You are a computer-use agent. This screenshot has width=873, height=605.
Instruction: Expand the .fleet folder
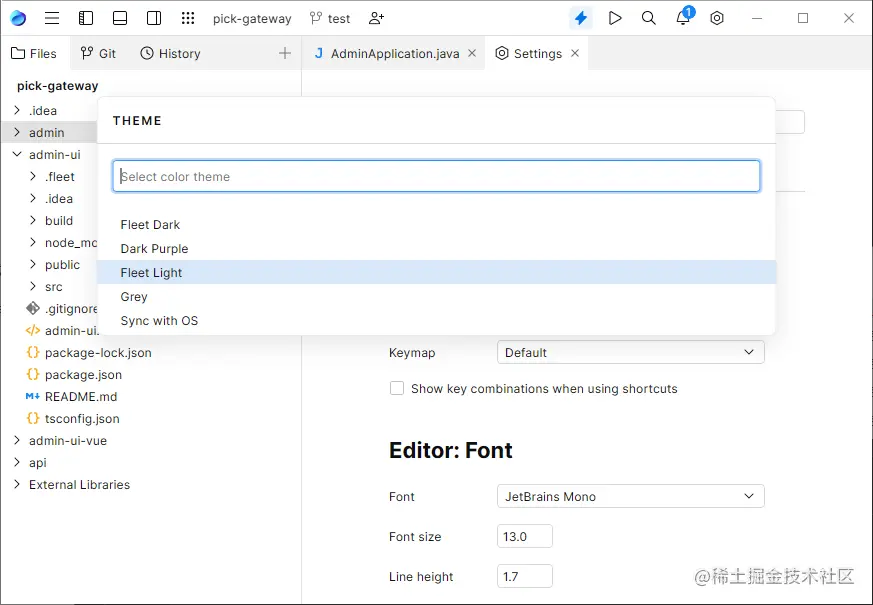33,176
